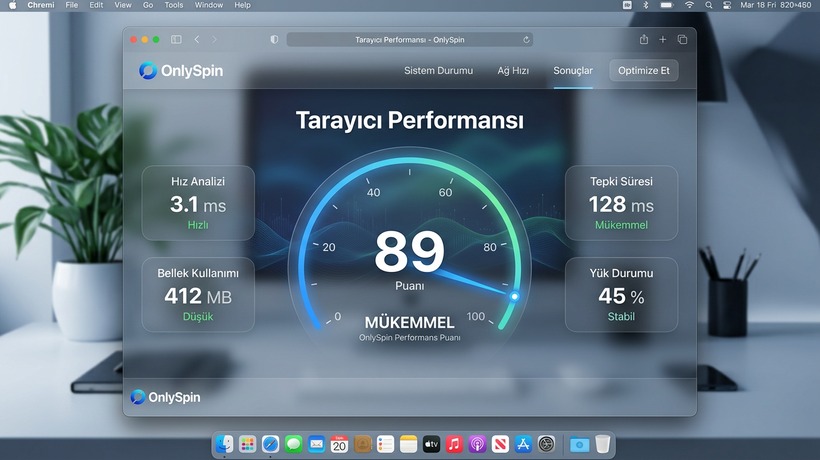Click the address bar showing Tarayıcı Performansı
820x460 pixels.
tap(409, 40)
